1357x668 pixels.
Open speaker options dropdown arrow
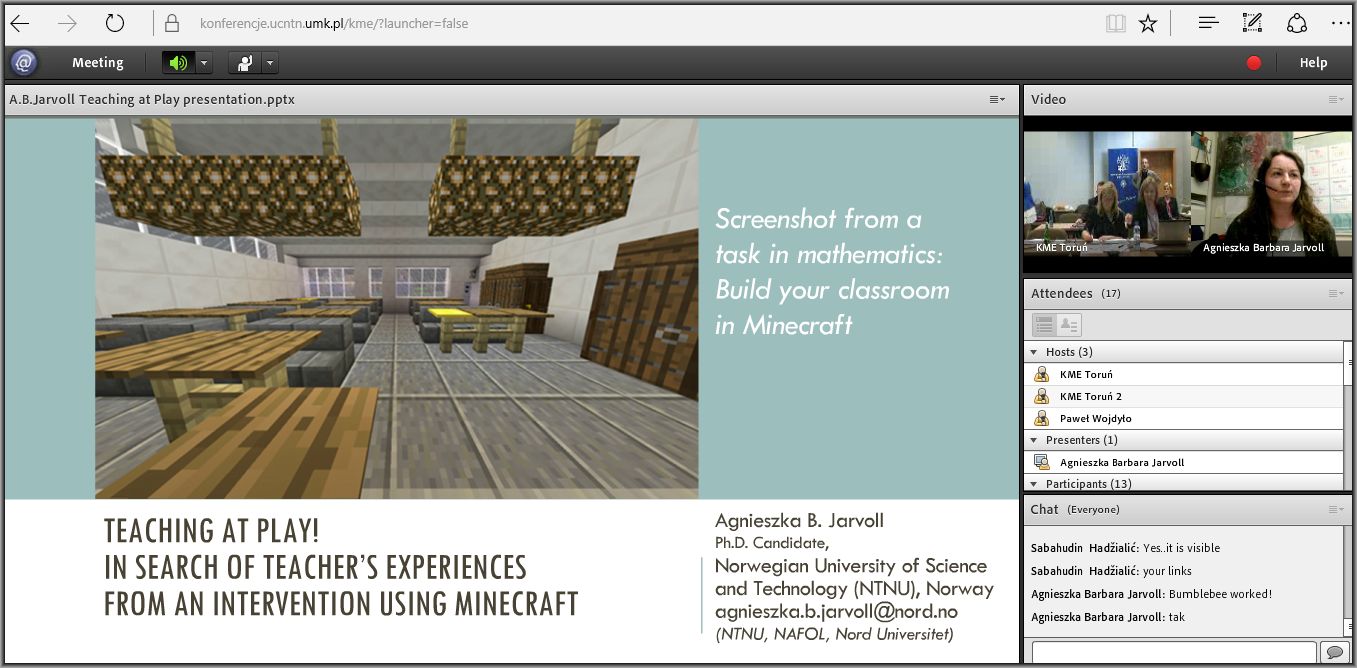coord(204,63)
